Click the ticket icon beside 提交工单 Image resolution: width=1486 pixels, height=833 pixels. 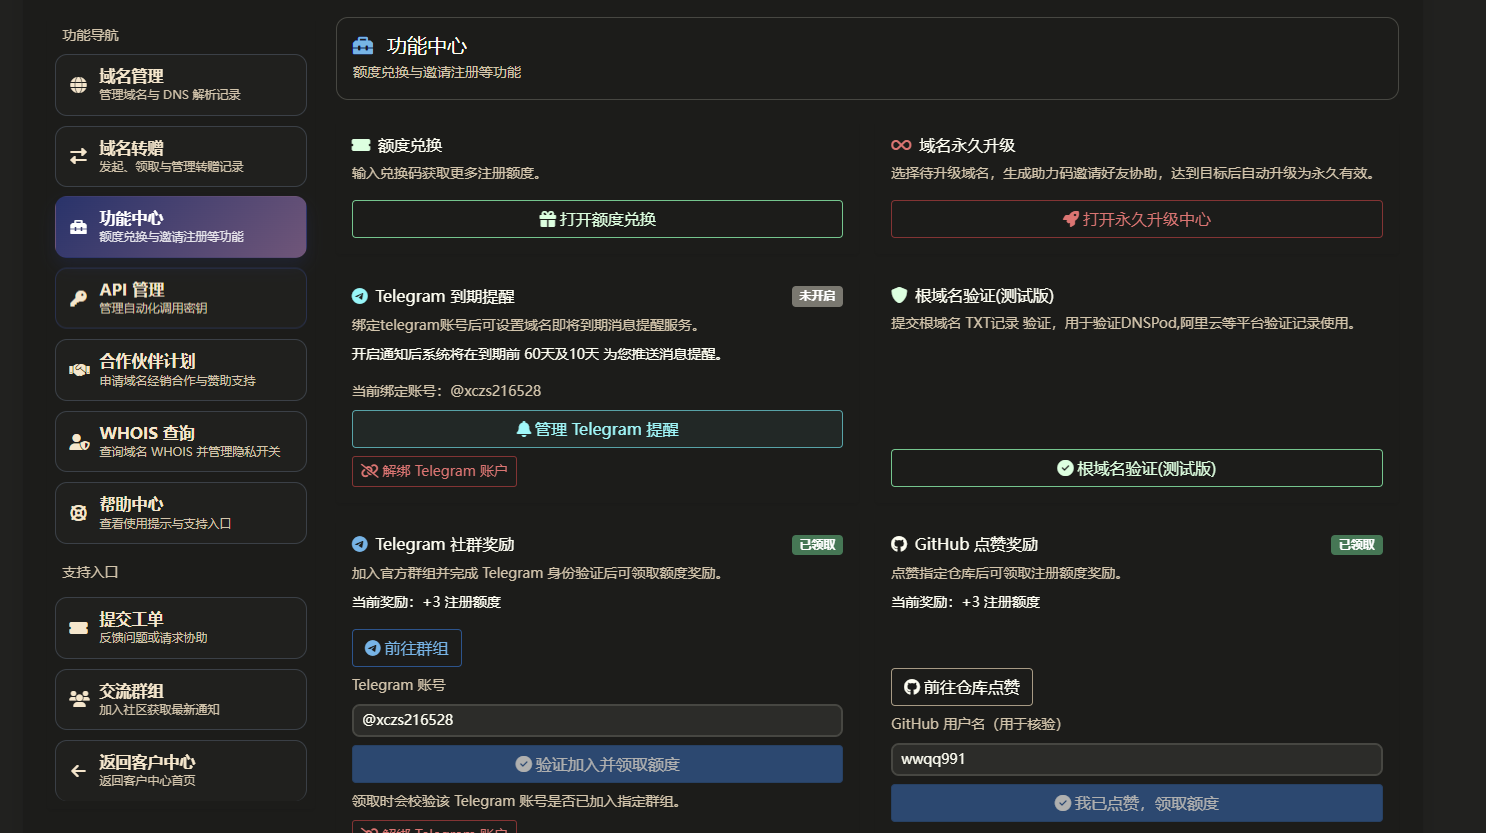coord(78,628)
